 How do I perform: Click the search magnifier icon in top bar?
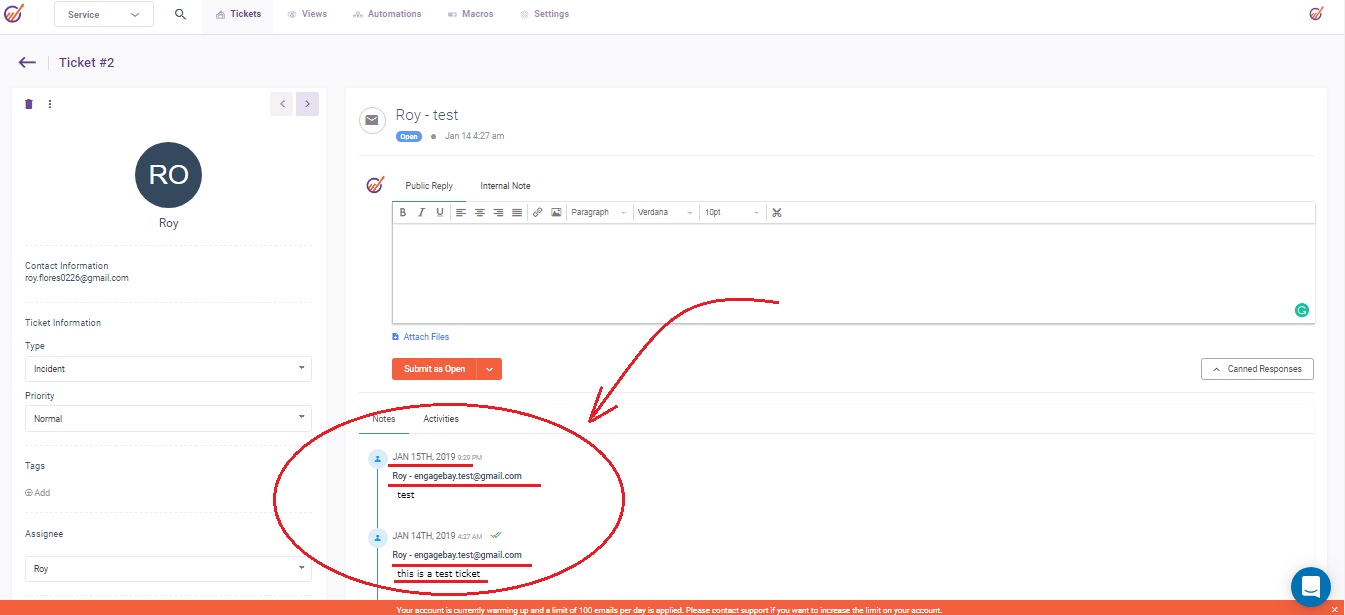[181, 14]
